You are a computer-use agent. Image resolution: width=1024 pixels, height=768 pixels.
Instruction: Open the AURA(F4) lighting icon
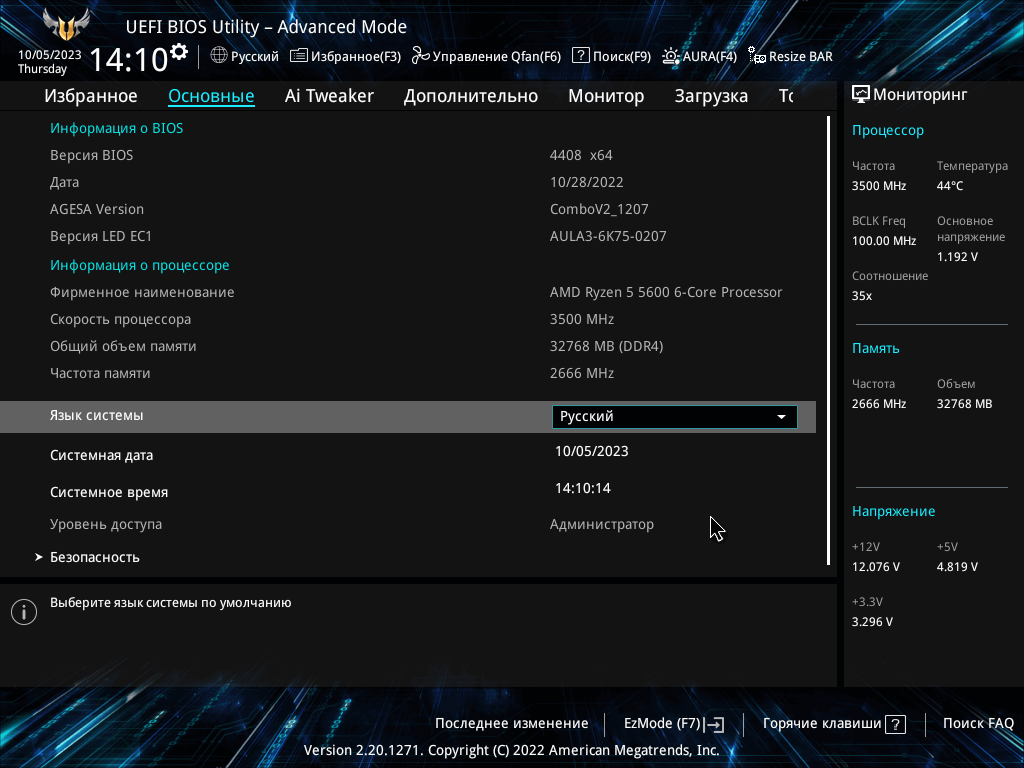click(671, 56)
